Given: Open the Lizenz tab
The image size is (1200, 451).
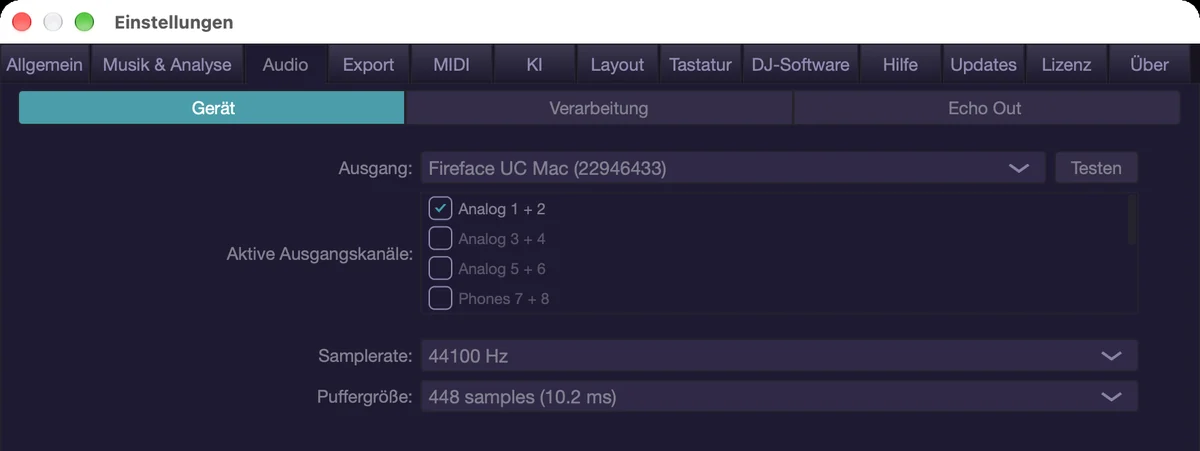Looking at the screenshot, I should click(x=1066, y=65).
